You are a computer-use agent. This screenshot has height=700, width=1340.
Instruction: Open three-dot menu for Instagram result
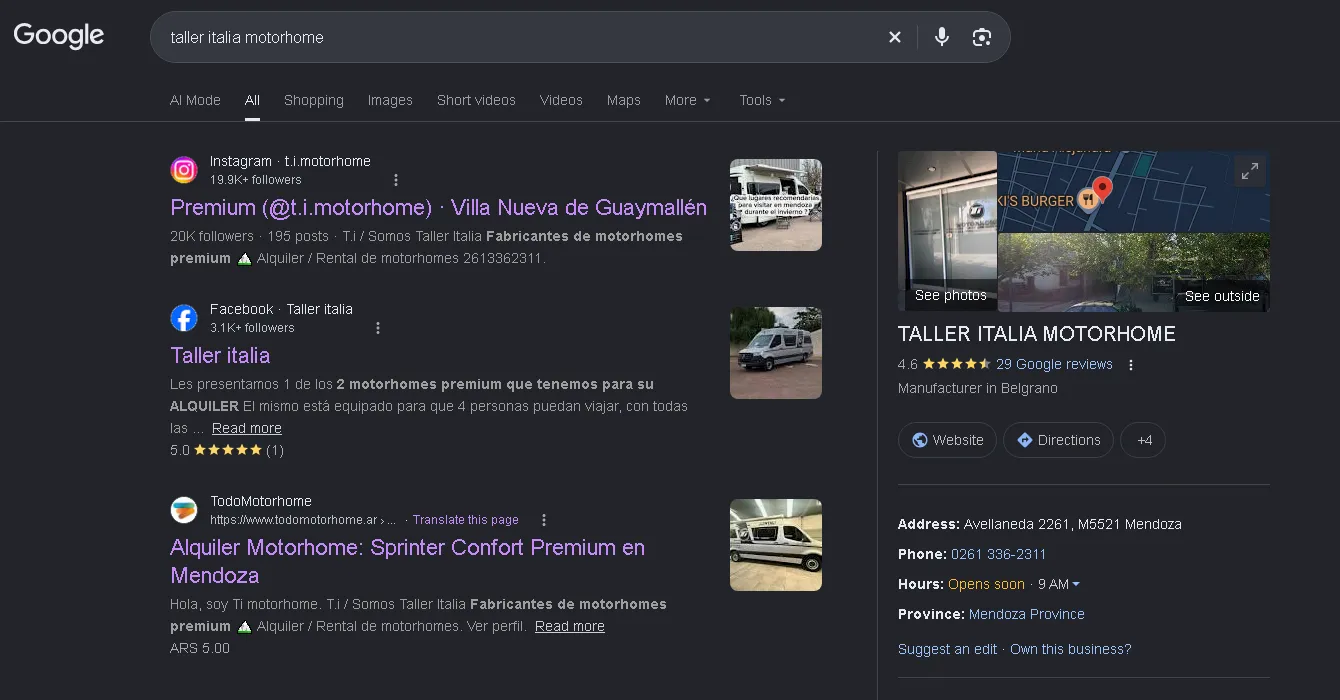[396, 180]
